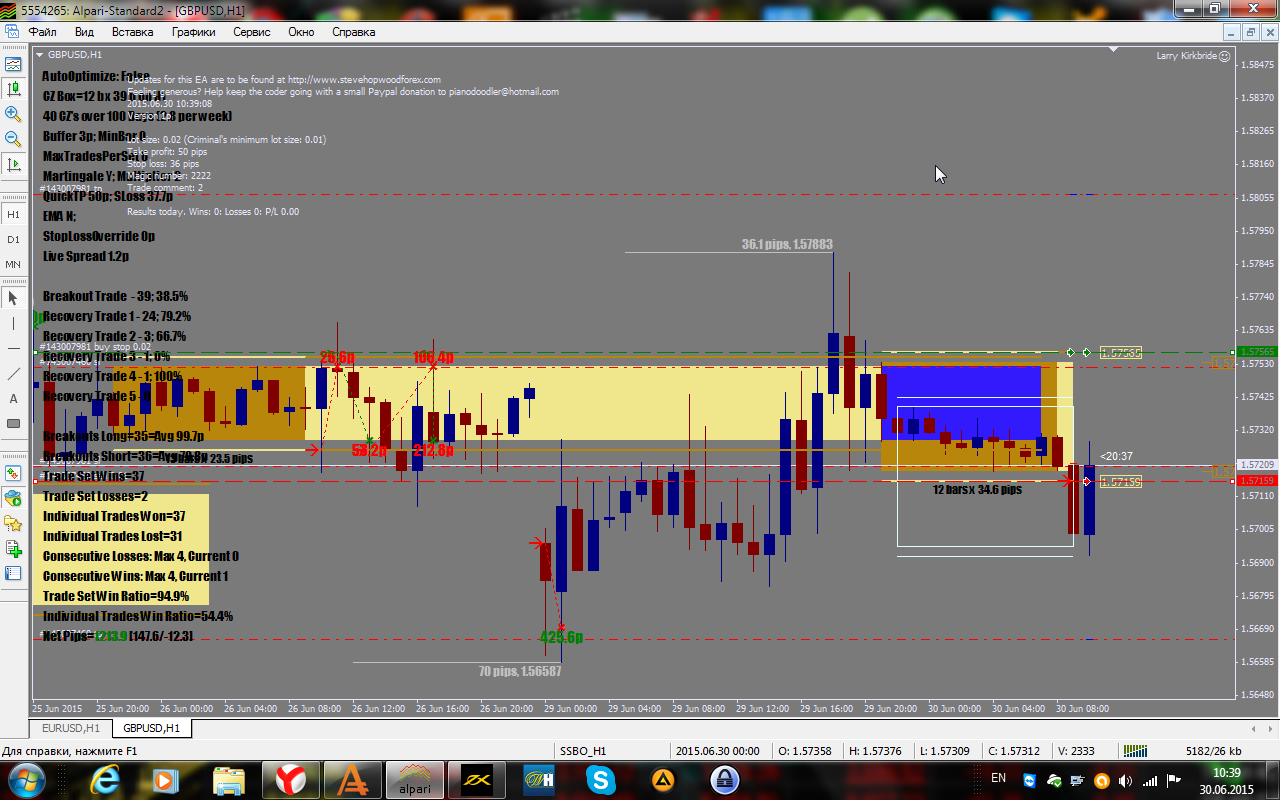Screen dimensions: 1280x800
Task: Open the Вид menu
Action: (84, 32)
